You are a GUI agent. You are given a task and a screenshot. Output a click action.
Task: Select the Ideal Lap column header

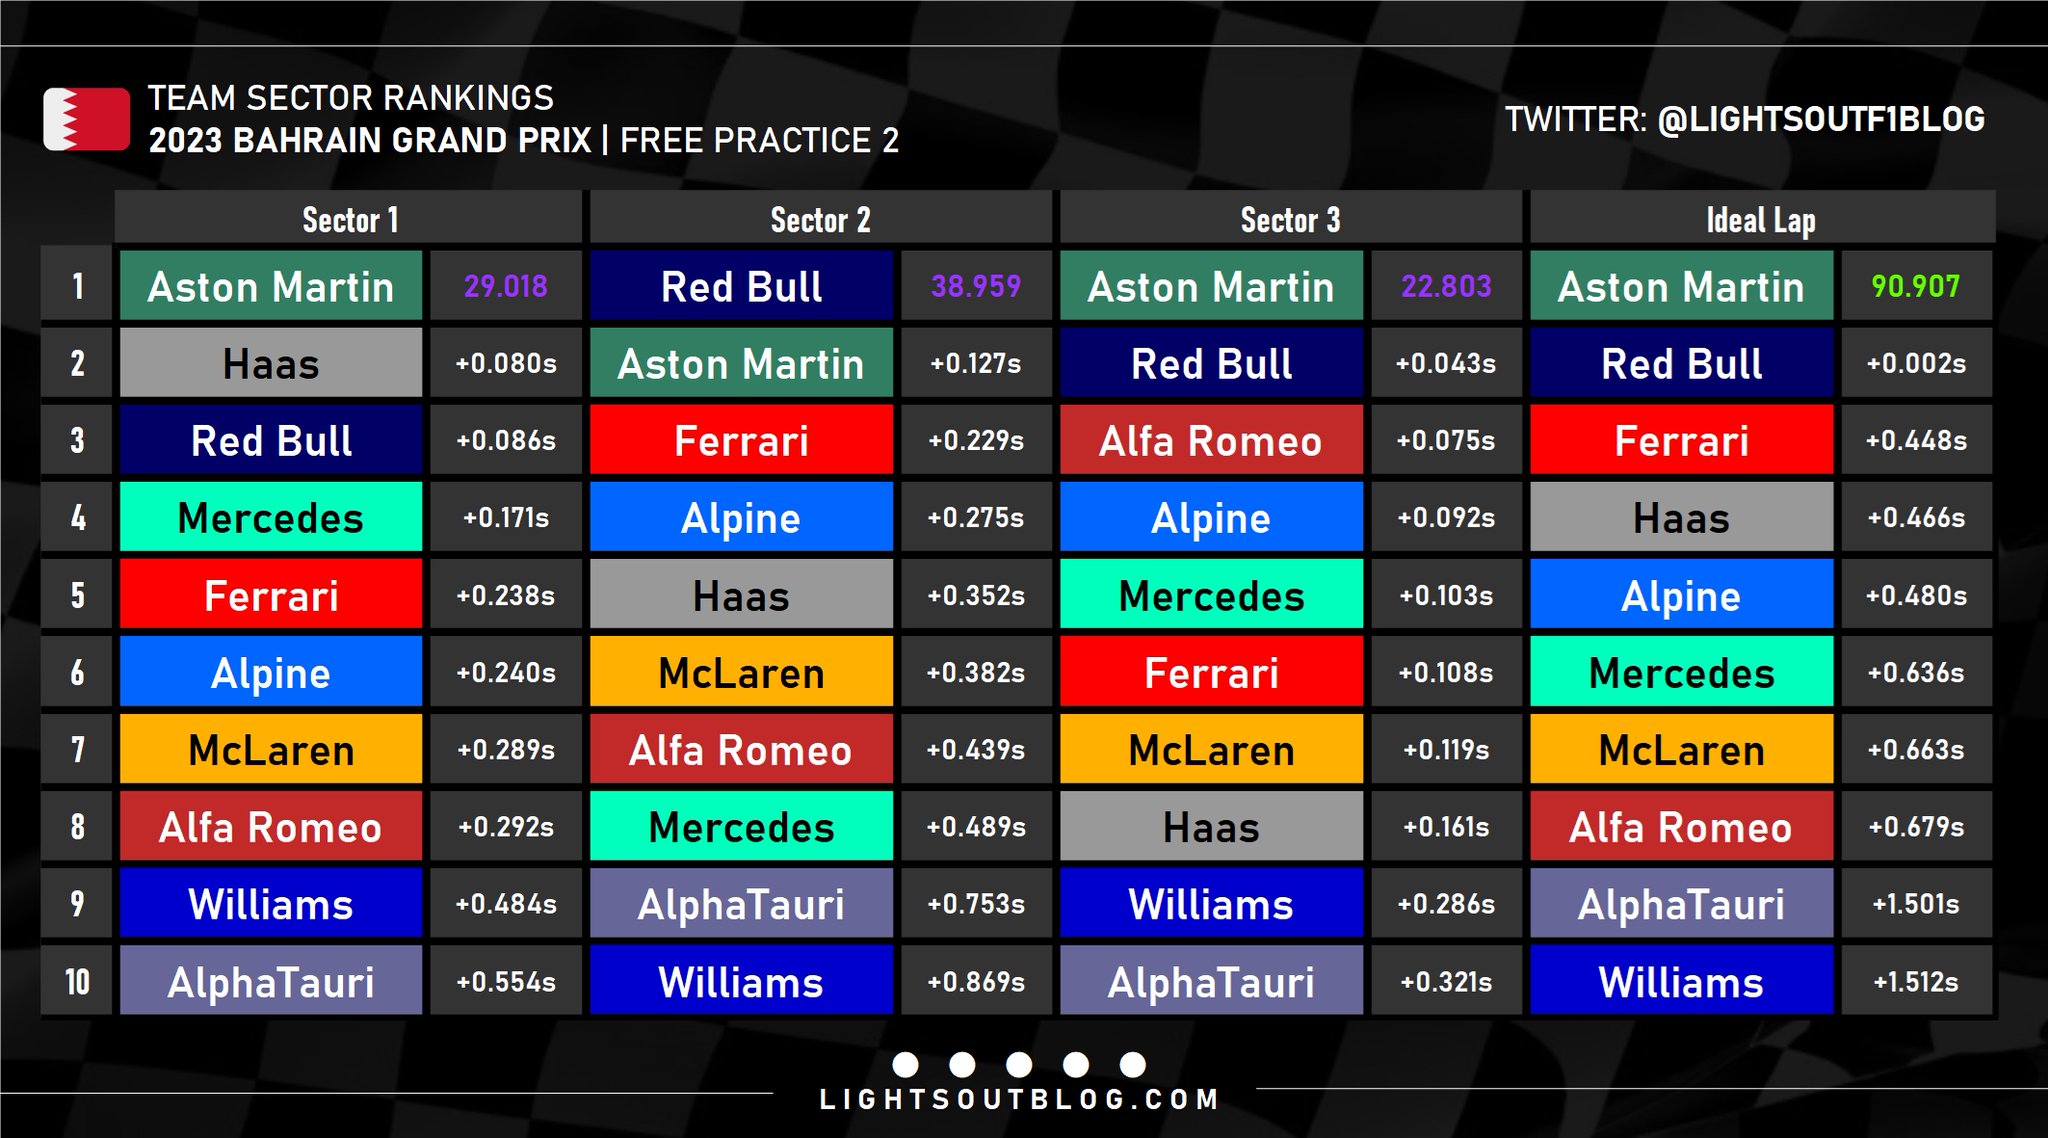pos(1760,219)
